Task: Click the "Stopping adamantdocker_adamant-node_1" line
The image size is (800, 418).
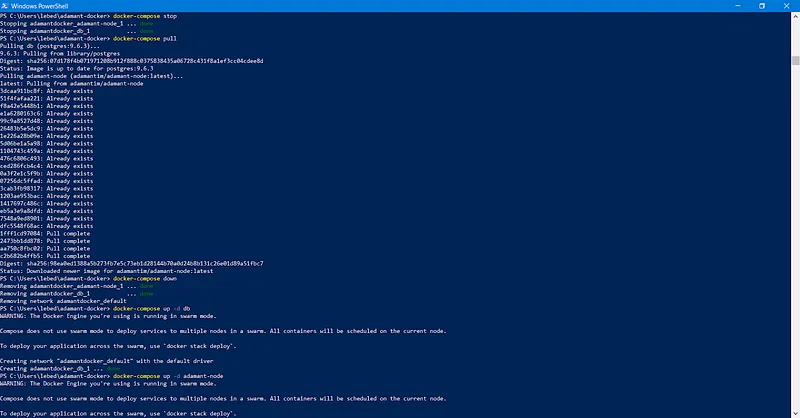Action: [x=77, y=23]
